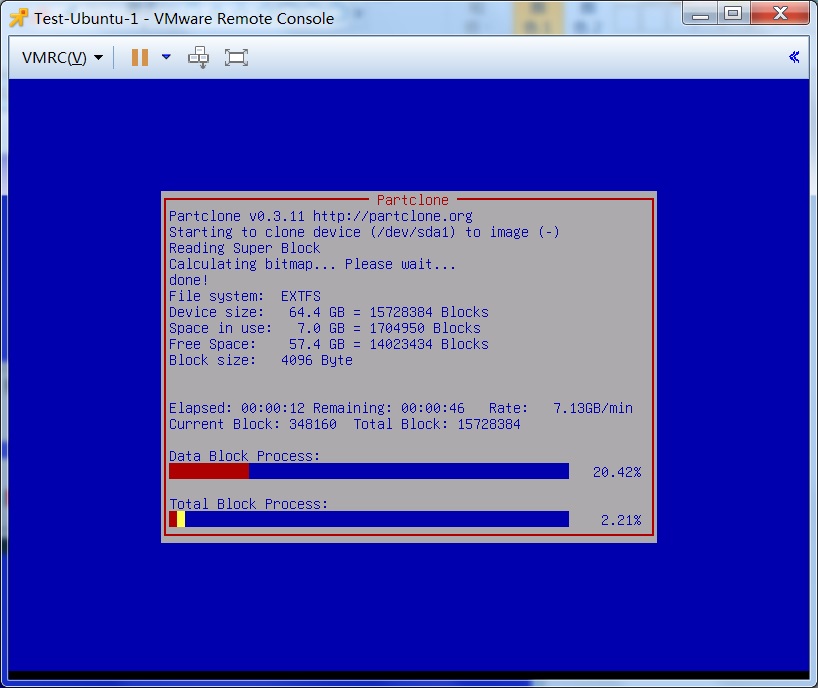Open the VMRC(V) menu
The width and height of the screenshot is (818, 688).
[x=62, y=58]
